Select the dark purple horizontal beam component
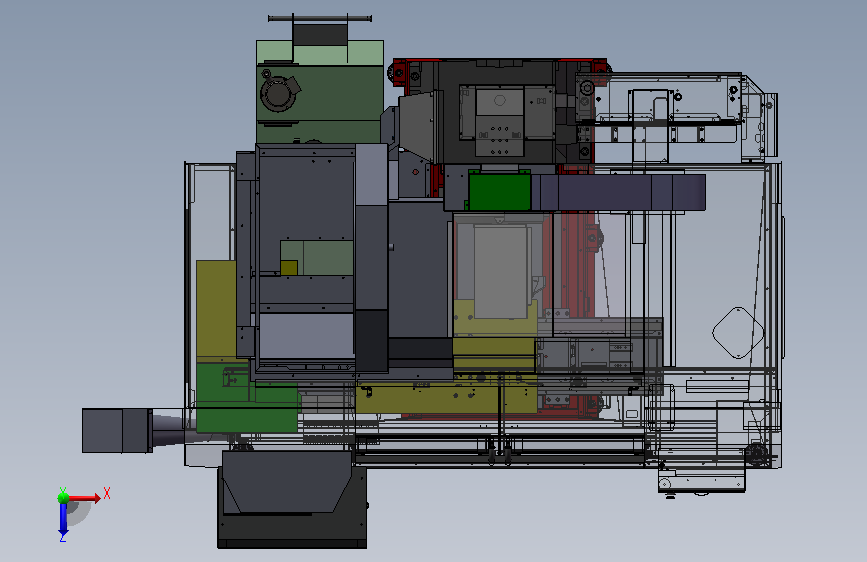 pyautogui.click(x=618, y=192)
